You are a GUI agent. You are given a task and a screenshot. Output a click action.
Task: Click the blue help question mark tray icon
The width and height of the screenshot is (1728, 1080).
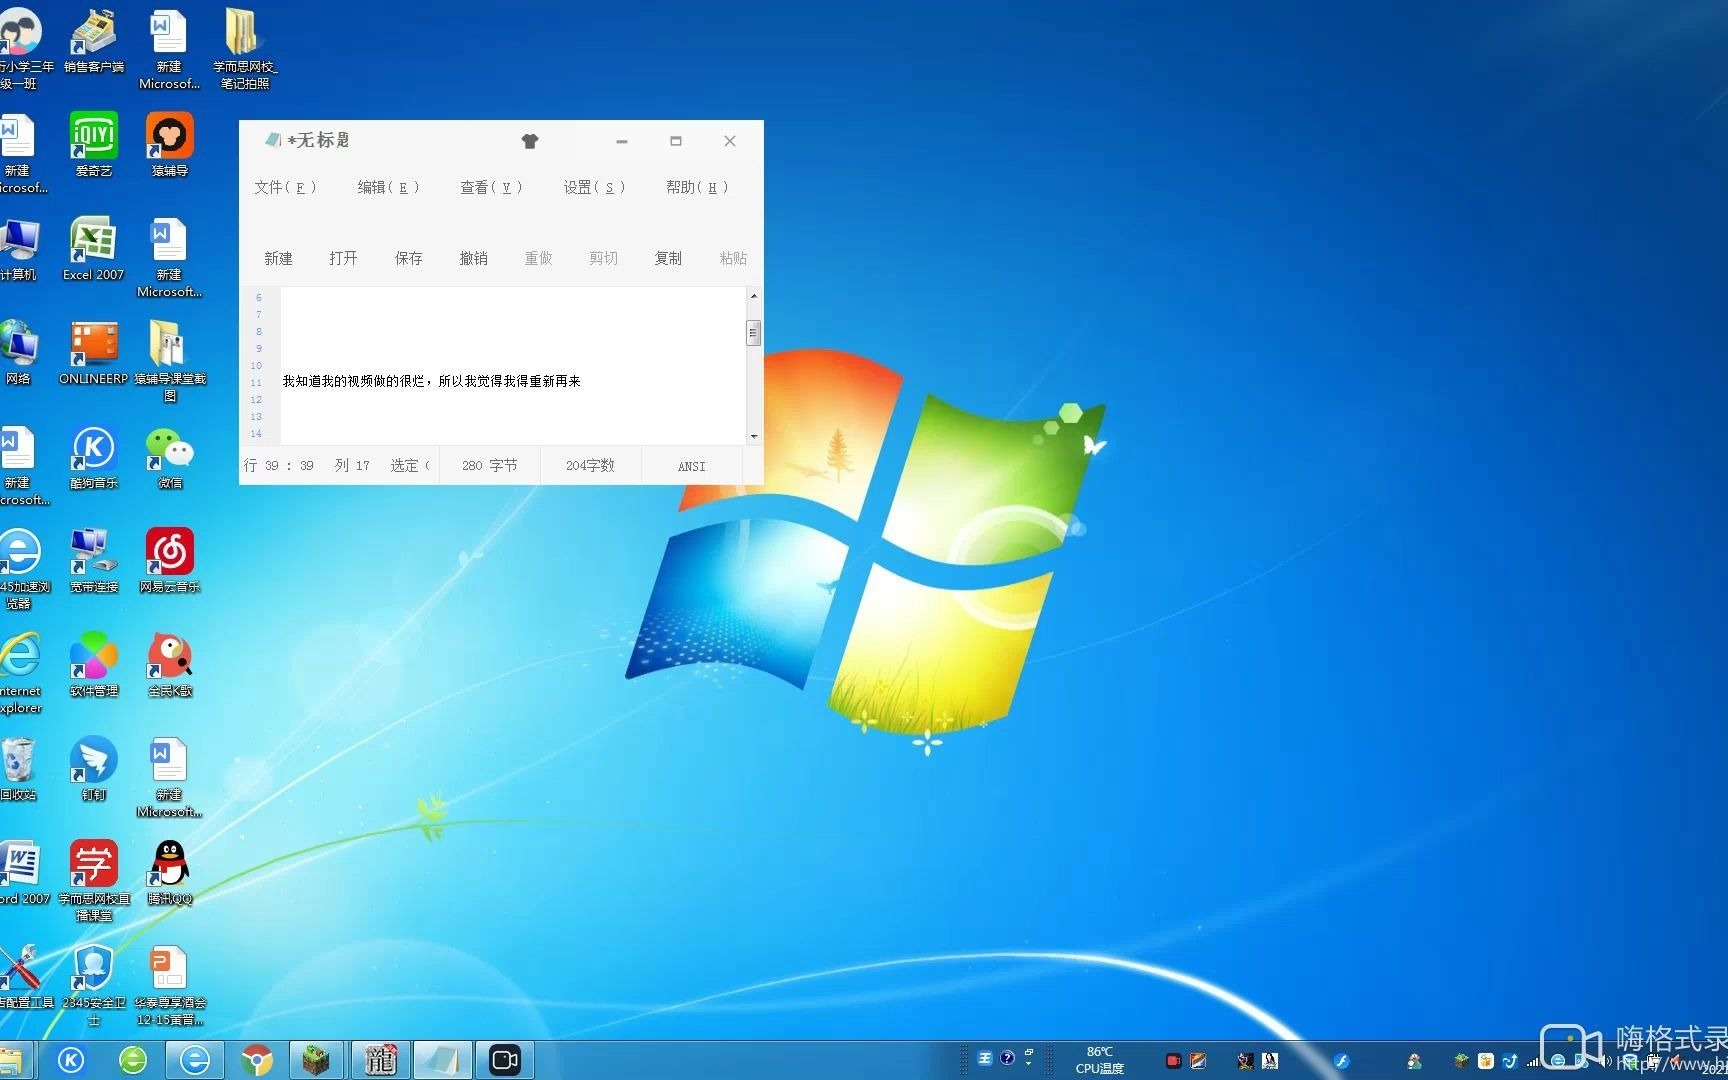1007,1058
